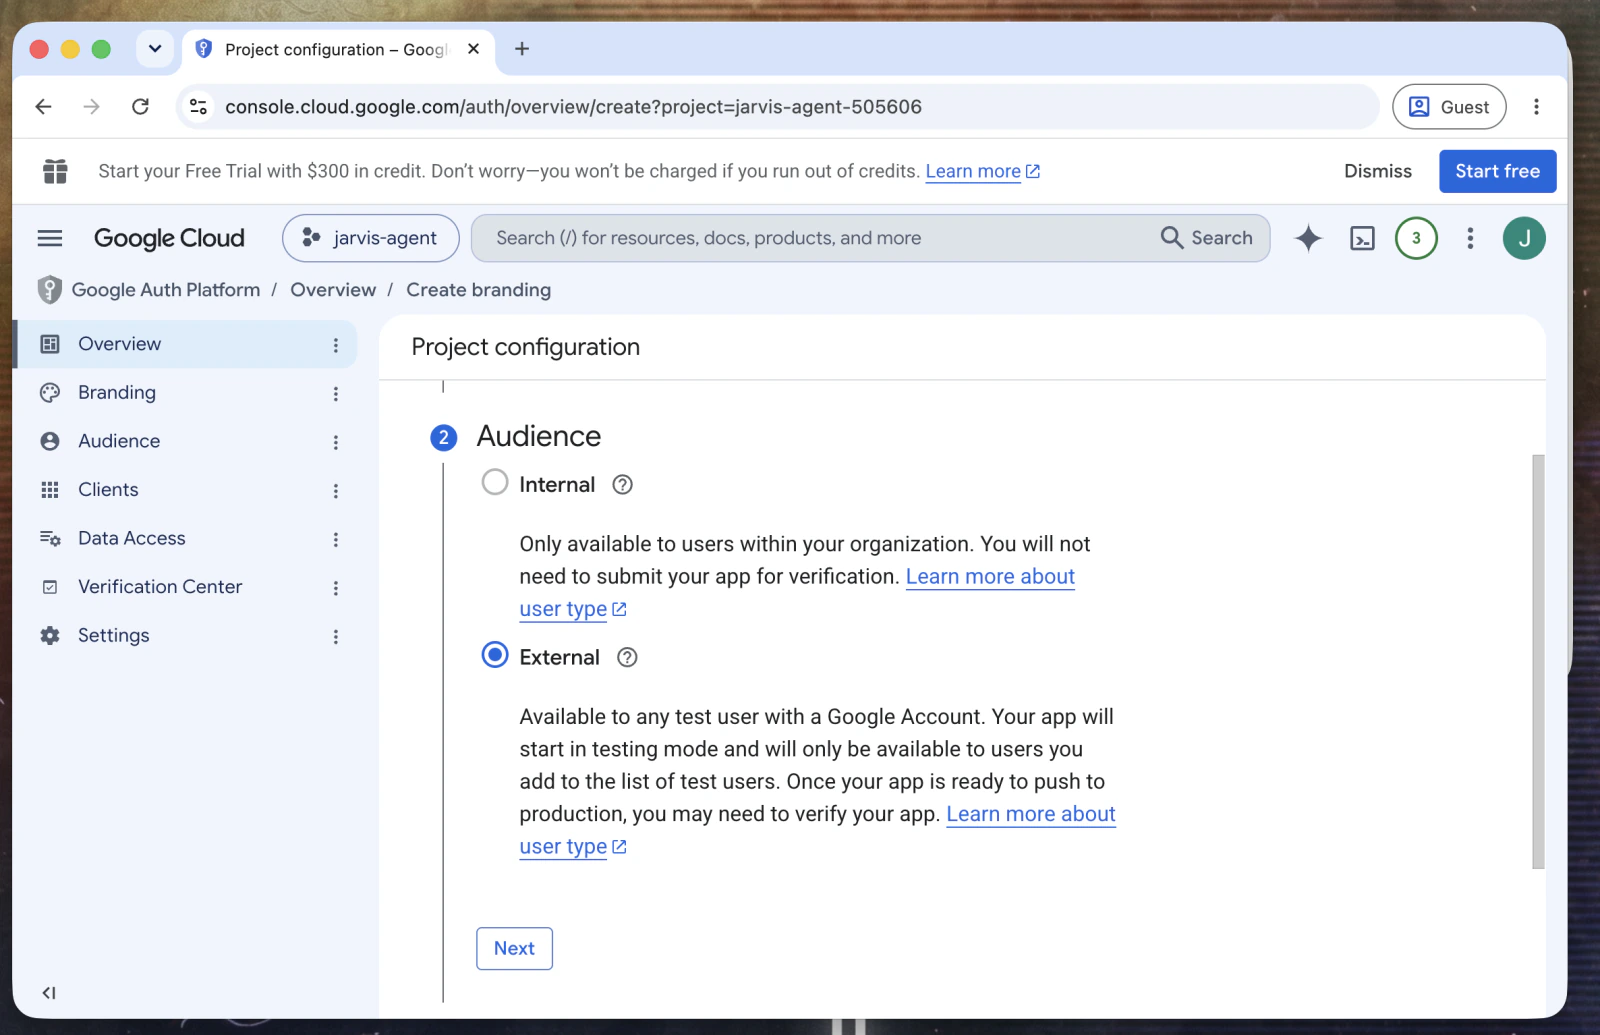Go to the Settings sidebar section
This screenshot has height=1035, width=1600.
click(187, 635)
